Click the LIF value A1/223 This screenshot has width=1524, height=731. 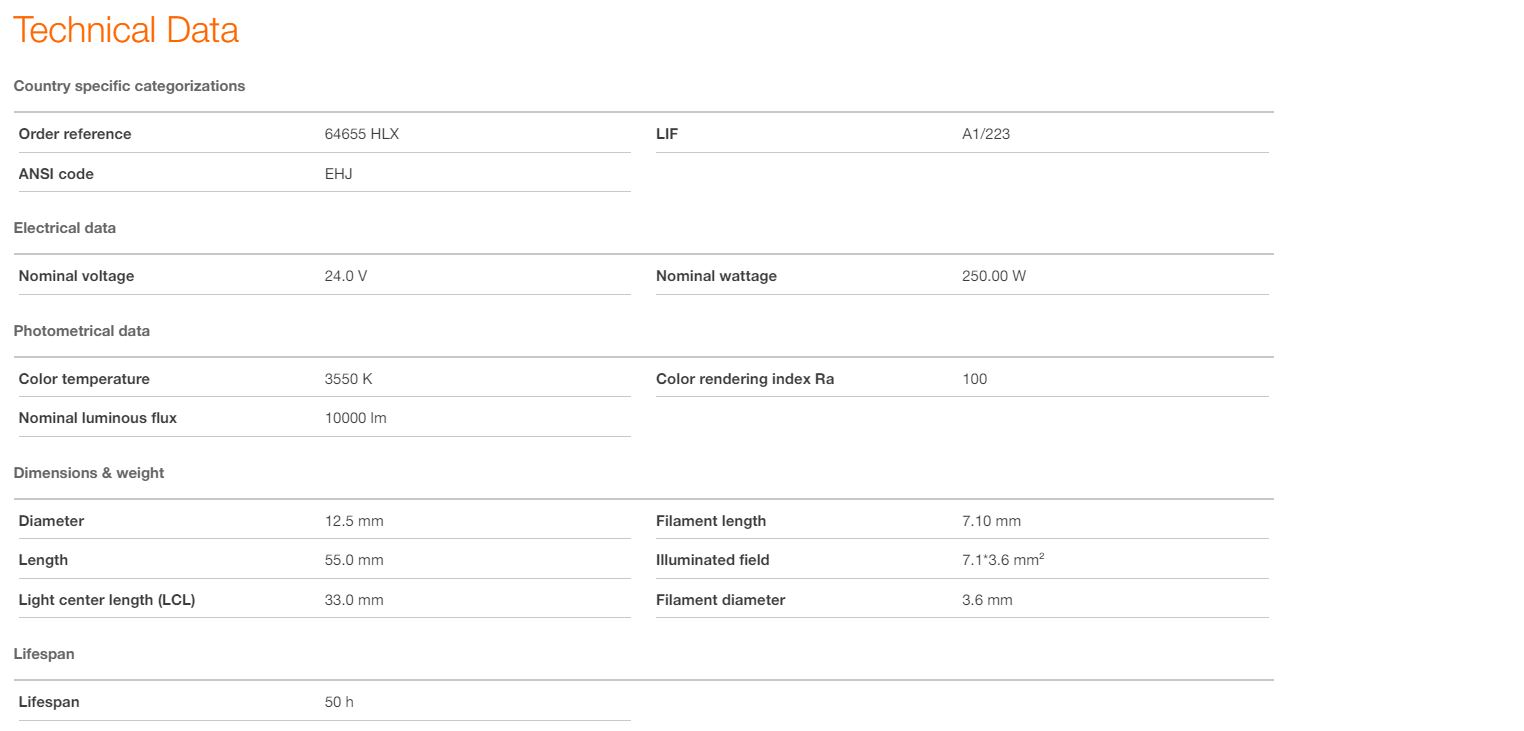click(x=985, y=134)
